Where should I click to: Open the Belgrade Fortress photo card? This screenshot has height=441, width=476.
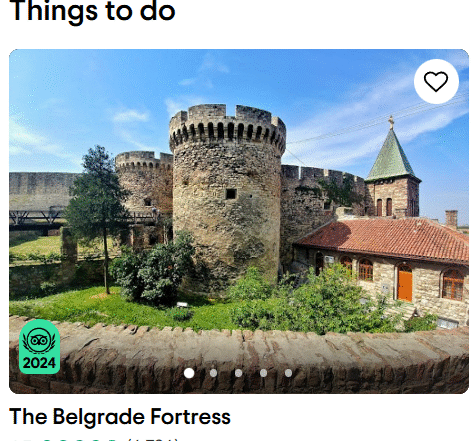(239, 221)
